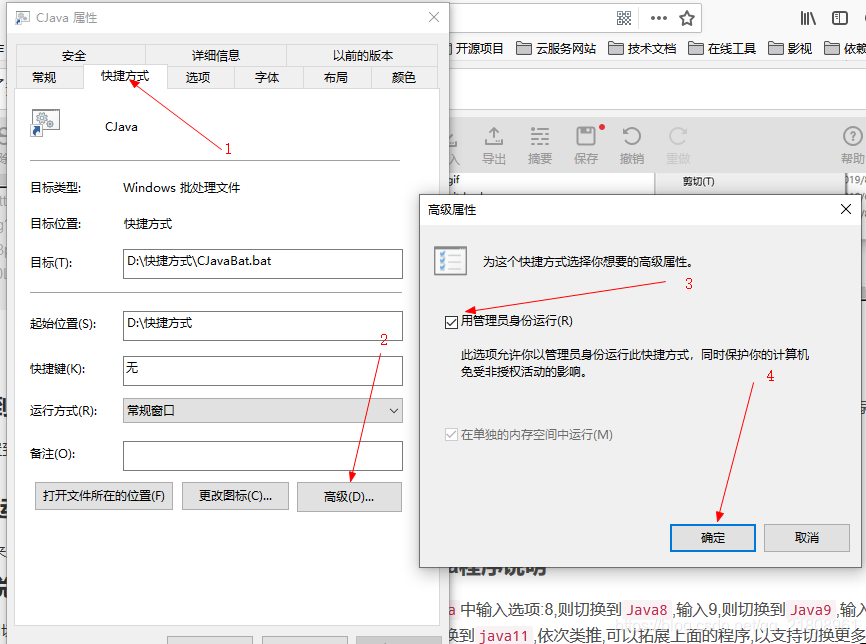866x644 pixels.
Task: Click the reading panel icon beside library
Action: point(840,17)
